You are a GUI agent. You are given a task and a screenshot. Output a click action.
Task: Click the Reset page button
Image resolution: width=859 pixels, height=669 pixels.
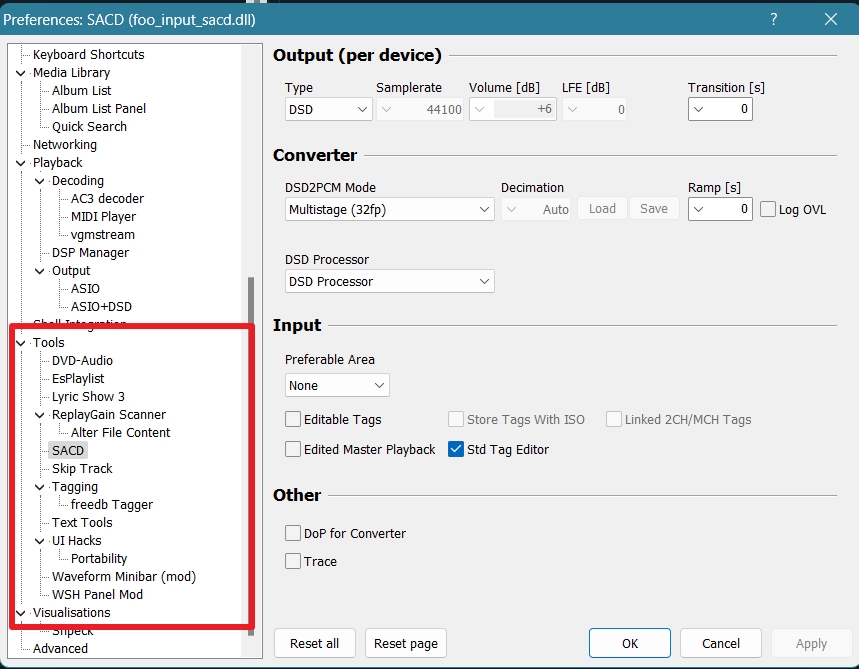(405, 643)
